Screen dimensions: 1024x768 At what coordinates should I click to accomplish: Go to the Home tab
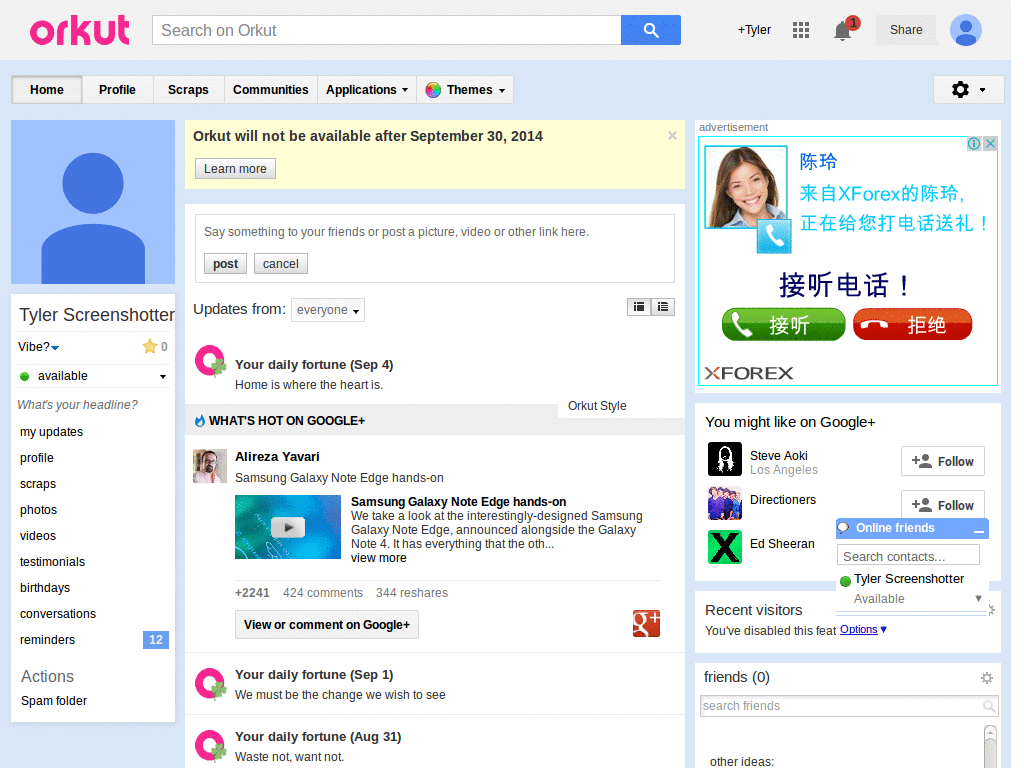47,89
